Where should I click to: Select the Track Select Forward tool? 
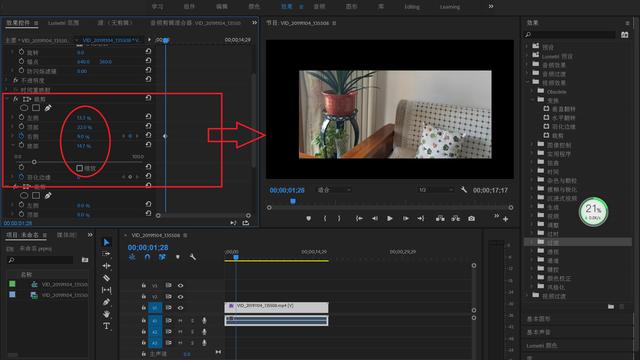coord(107,254)
